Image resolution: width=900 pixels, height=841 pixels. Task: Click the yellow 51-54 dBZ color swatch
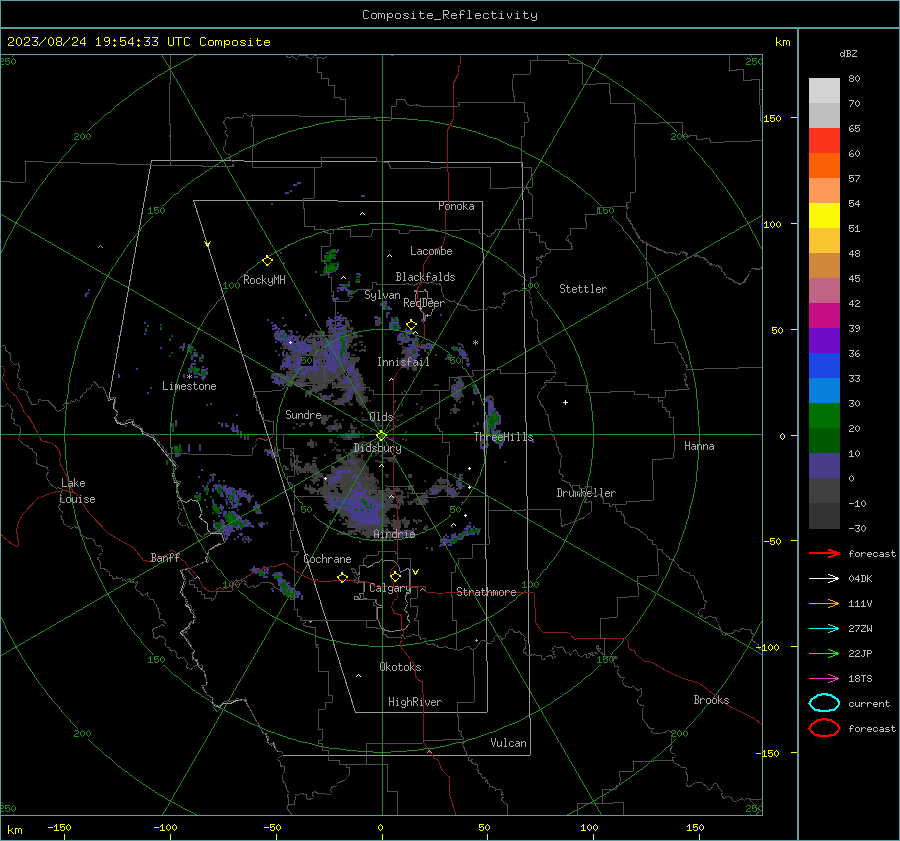click(824, 216)
